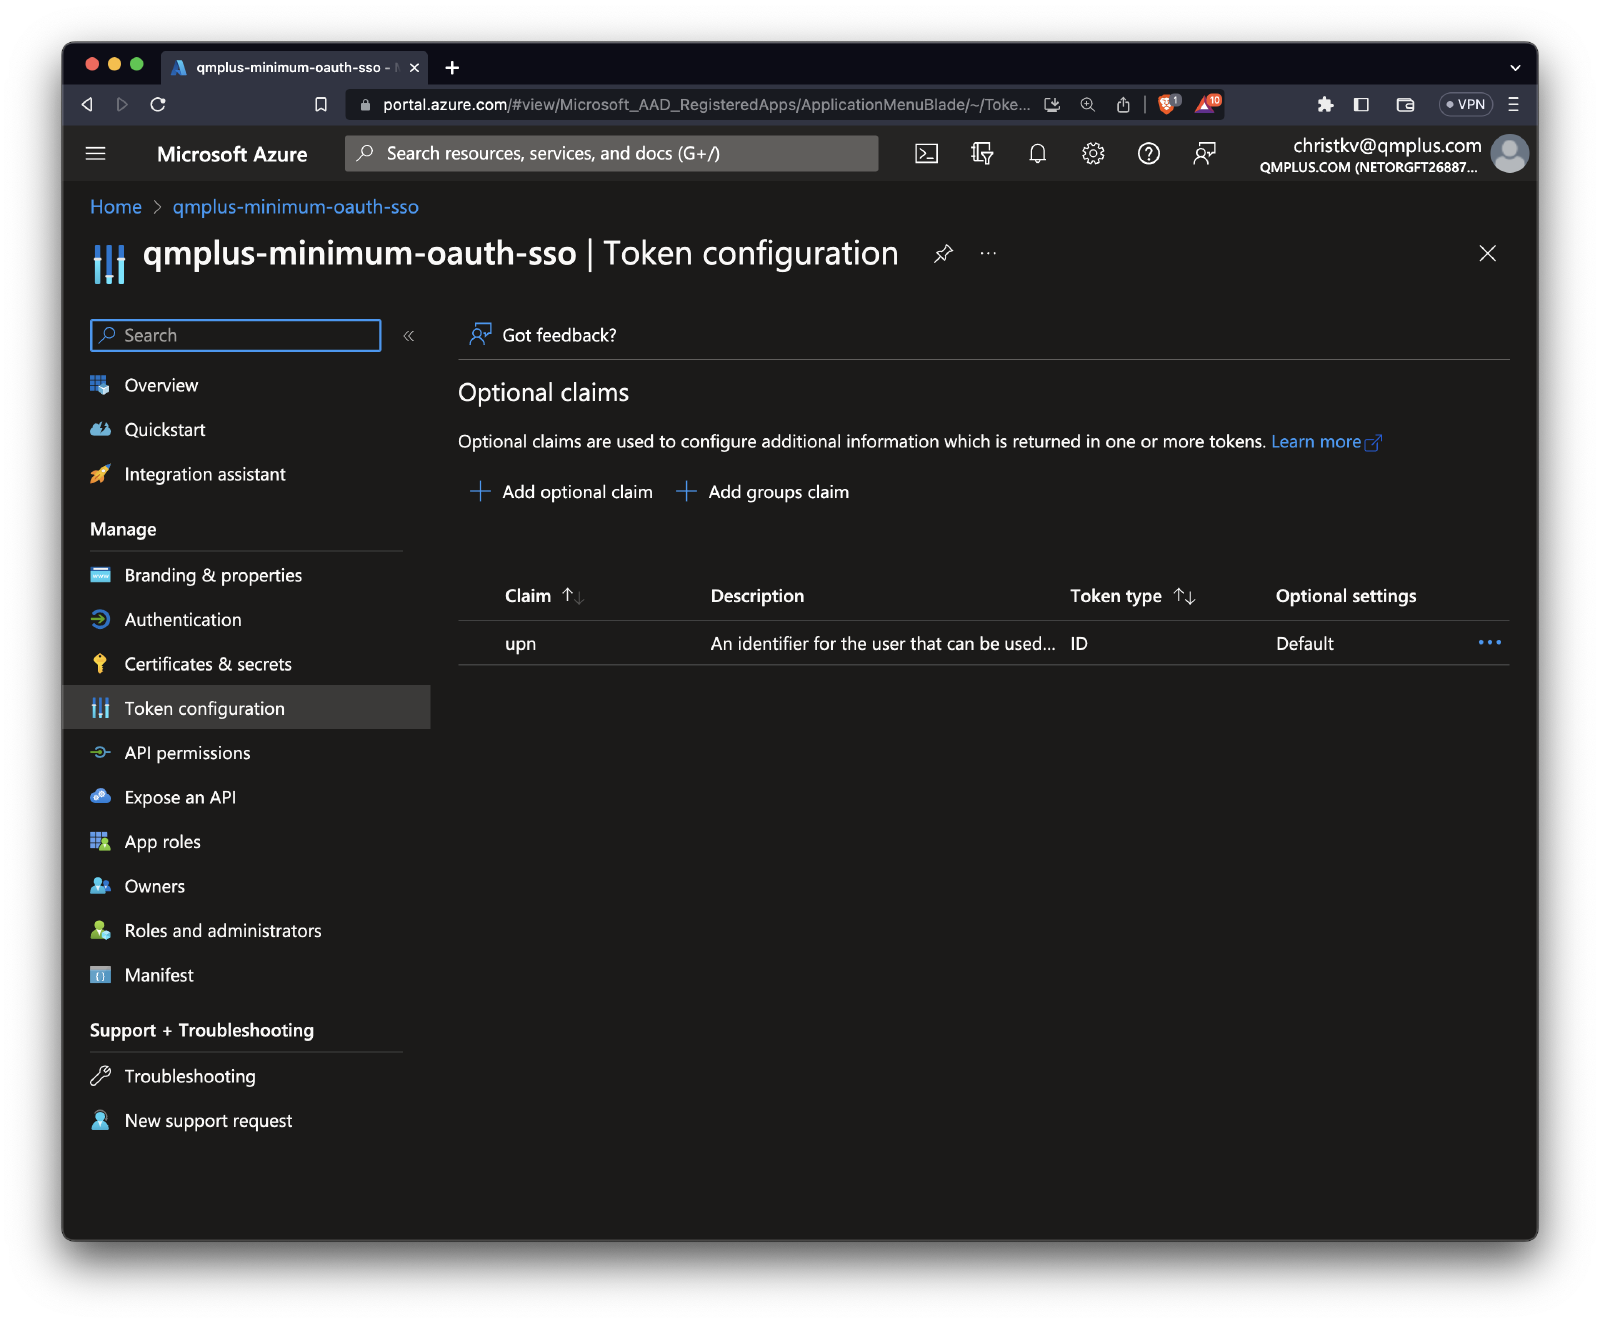Open the notifications bell
This screenshot has width=1600, height=1323.
coord(1037,153)
